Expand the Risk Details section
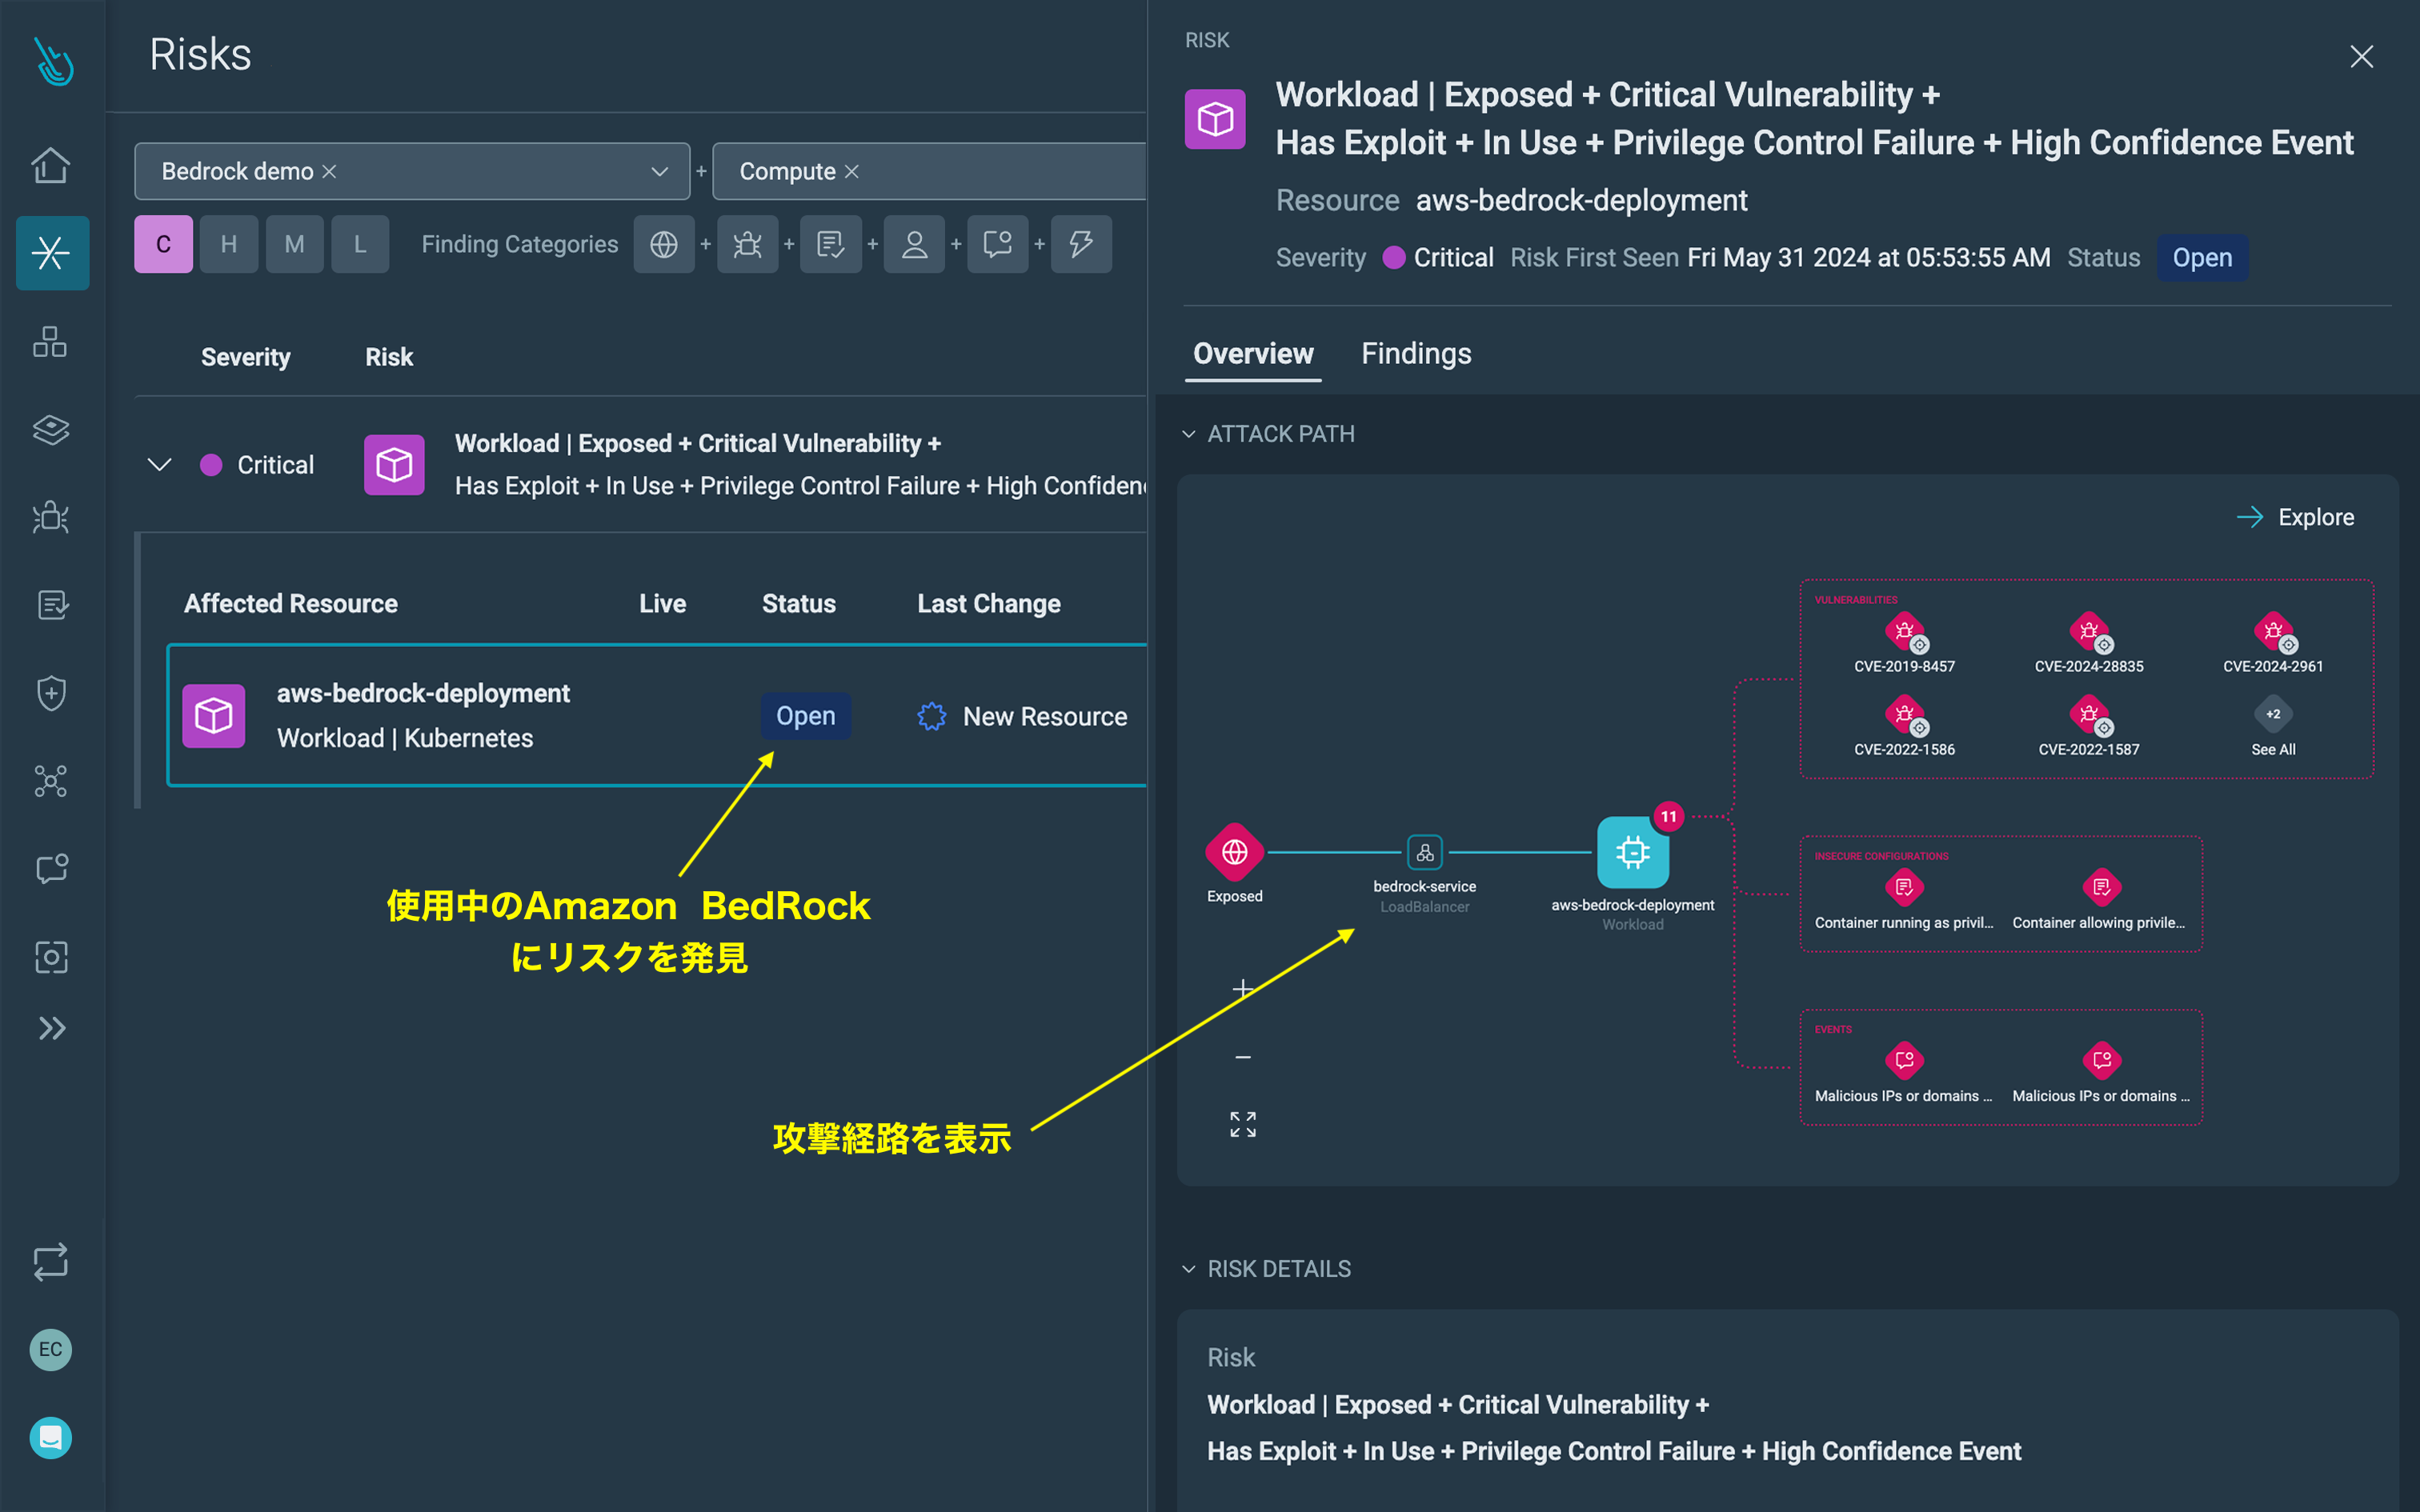This screenshot has width=2420, height=1512. (1190, 1268)
